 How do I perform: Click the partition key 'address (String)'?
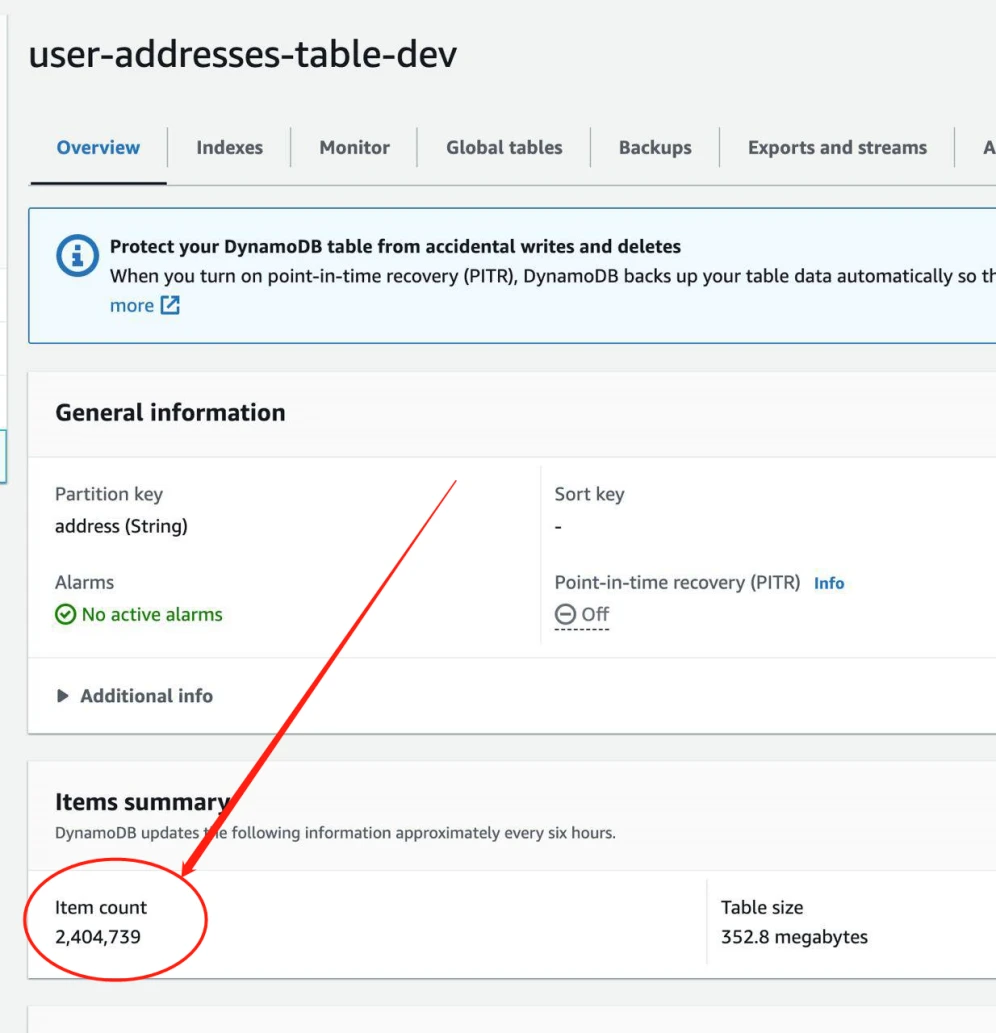click(x=121, y=526)
